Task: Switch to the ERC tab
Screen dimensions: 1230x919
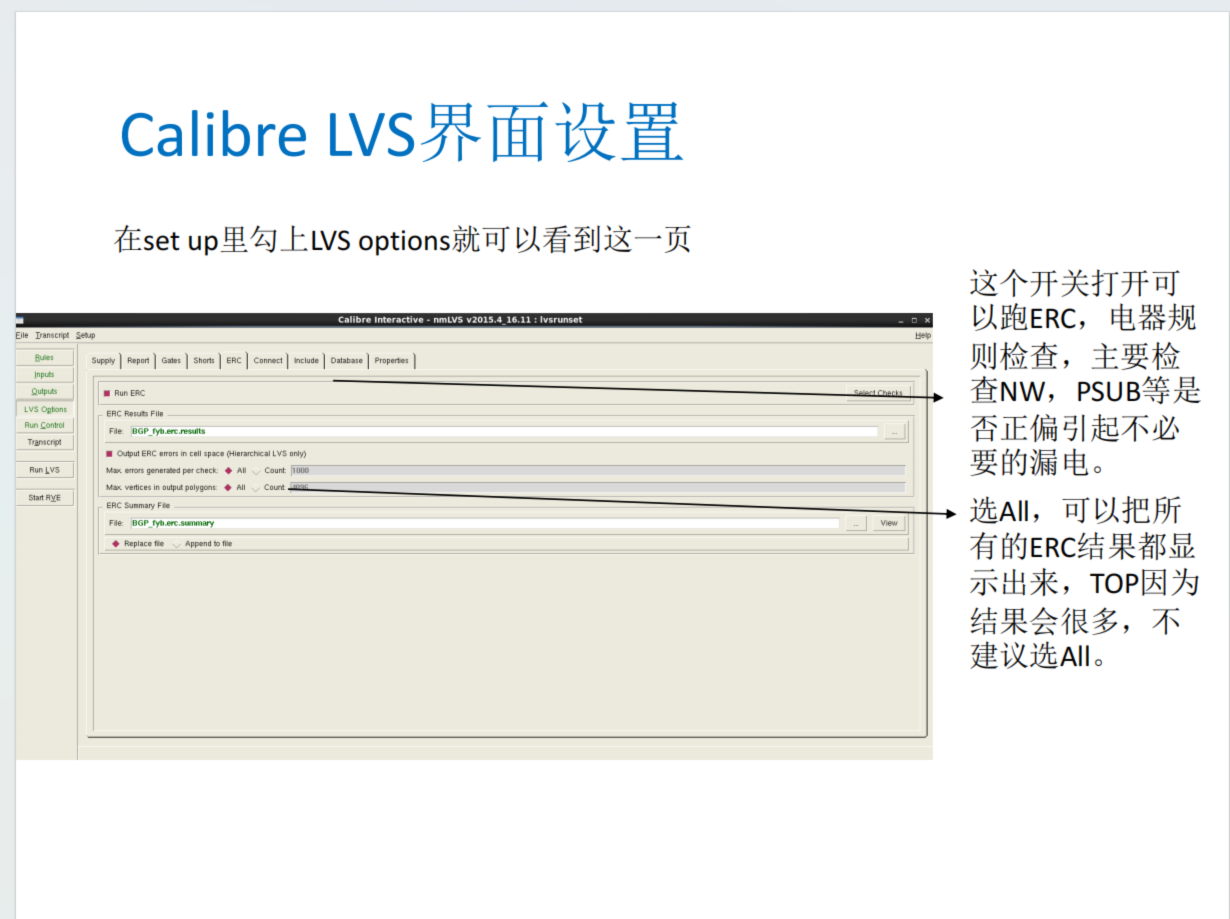Action: point(234,361)
